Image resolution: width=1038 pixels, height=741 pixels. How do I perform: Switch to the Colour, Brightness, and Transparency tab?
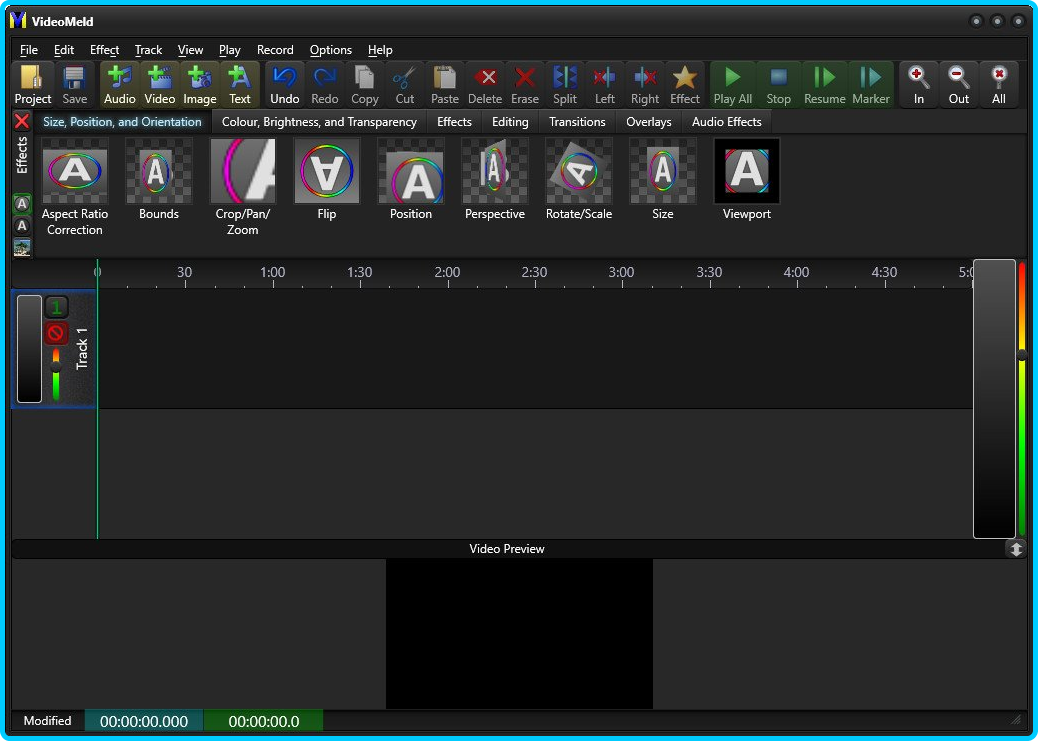tap(319, 122)
